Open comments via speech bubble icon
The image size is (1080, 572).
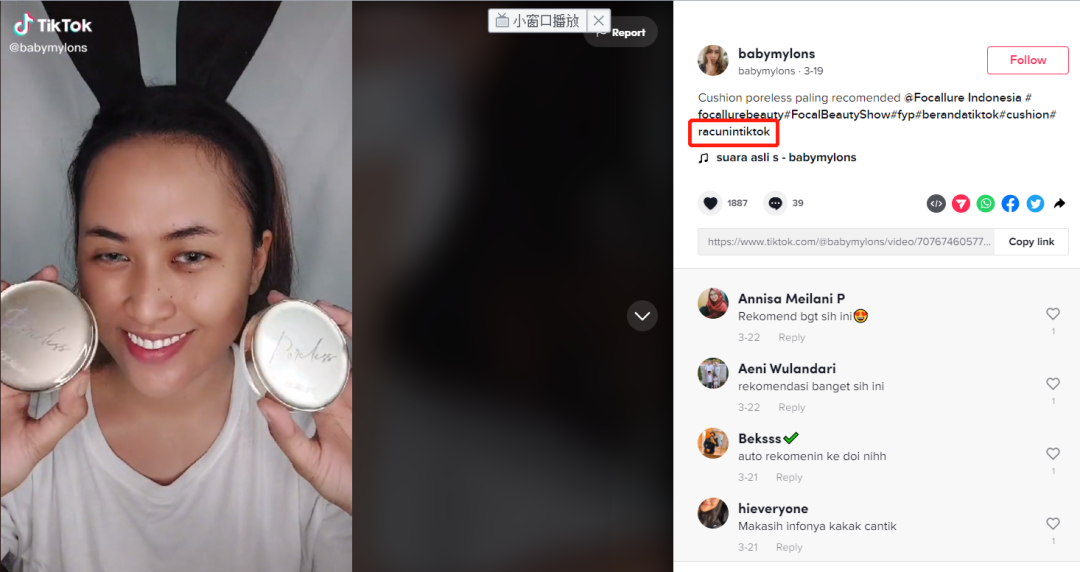point(775,203)
